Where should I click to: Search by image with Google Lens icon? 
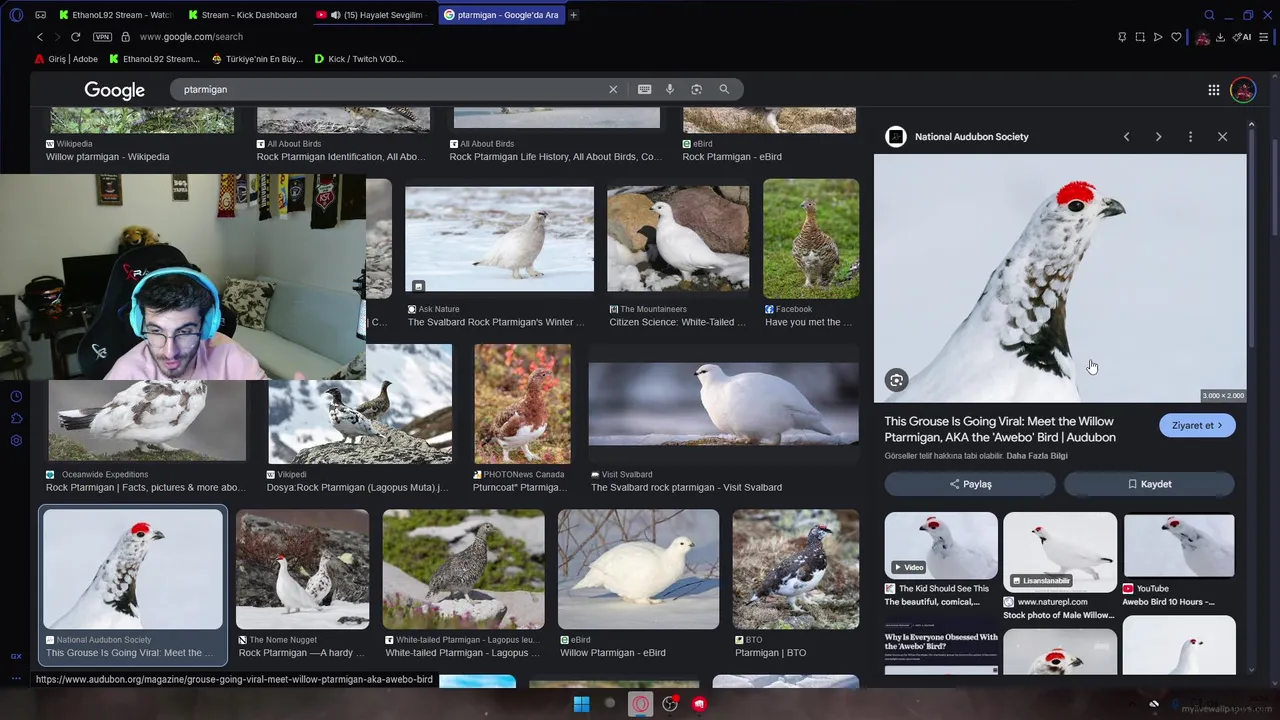[697, 89]
